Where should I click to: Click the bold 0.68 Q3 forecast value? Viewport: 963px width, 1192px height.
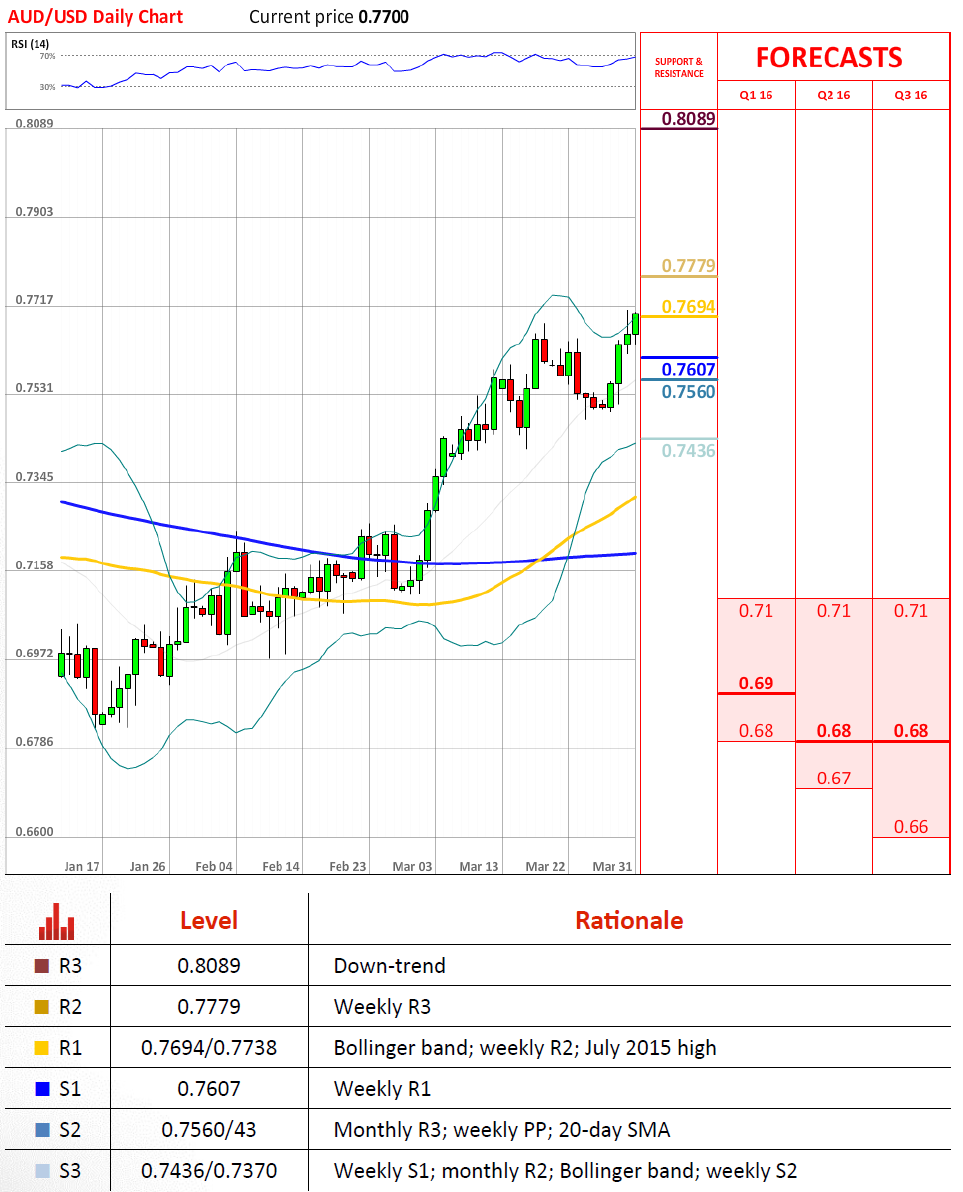(x=911, y=731)
